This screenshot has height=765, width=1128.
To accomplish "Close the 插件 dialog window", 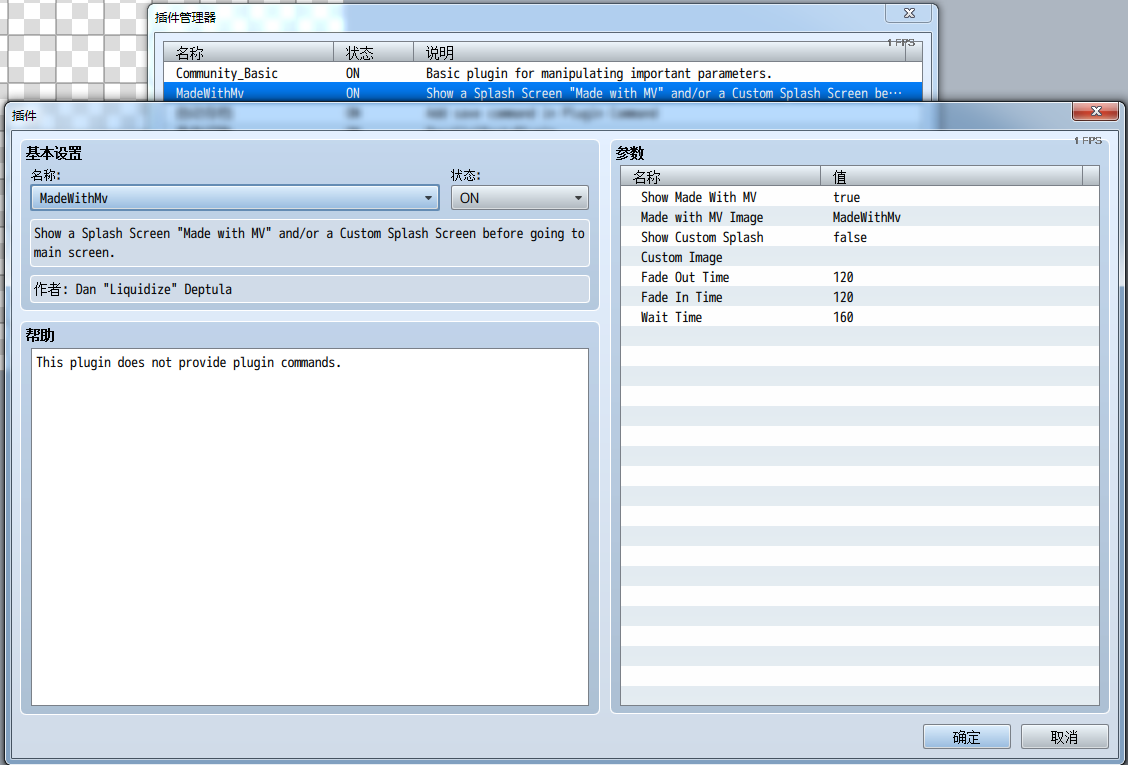I will click(x=1096, y=111).
